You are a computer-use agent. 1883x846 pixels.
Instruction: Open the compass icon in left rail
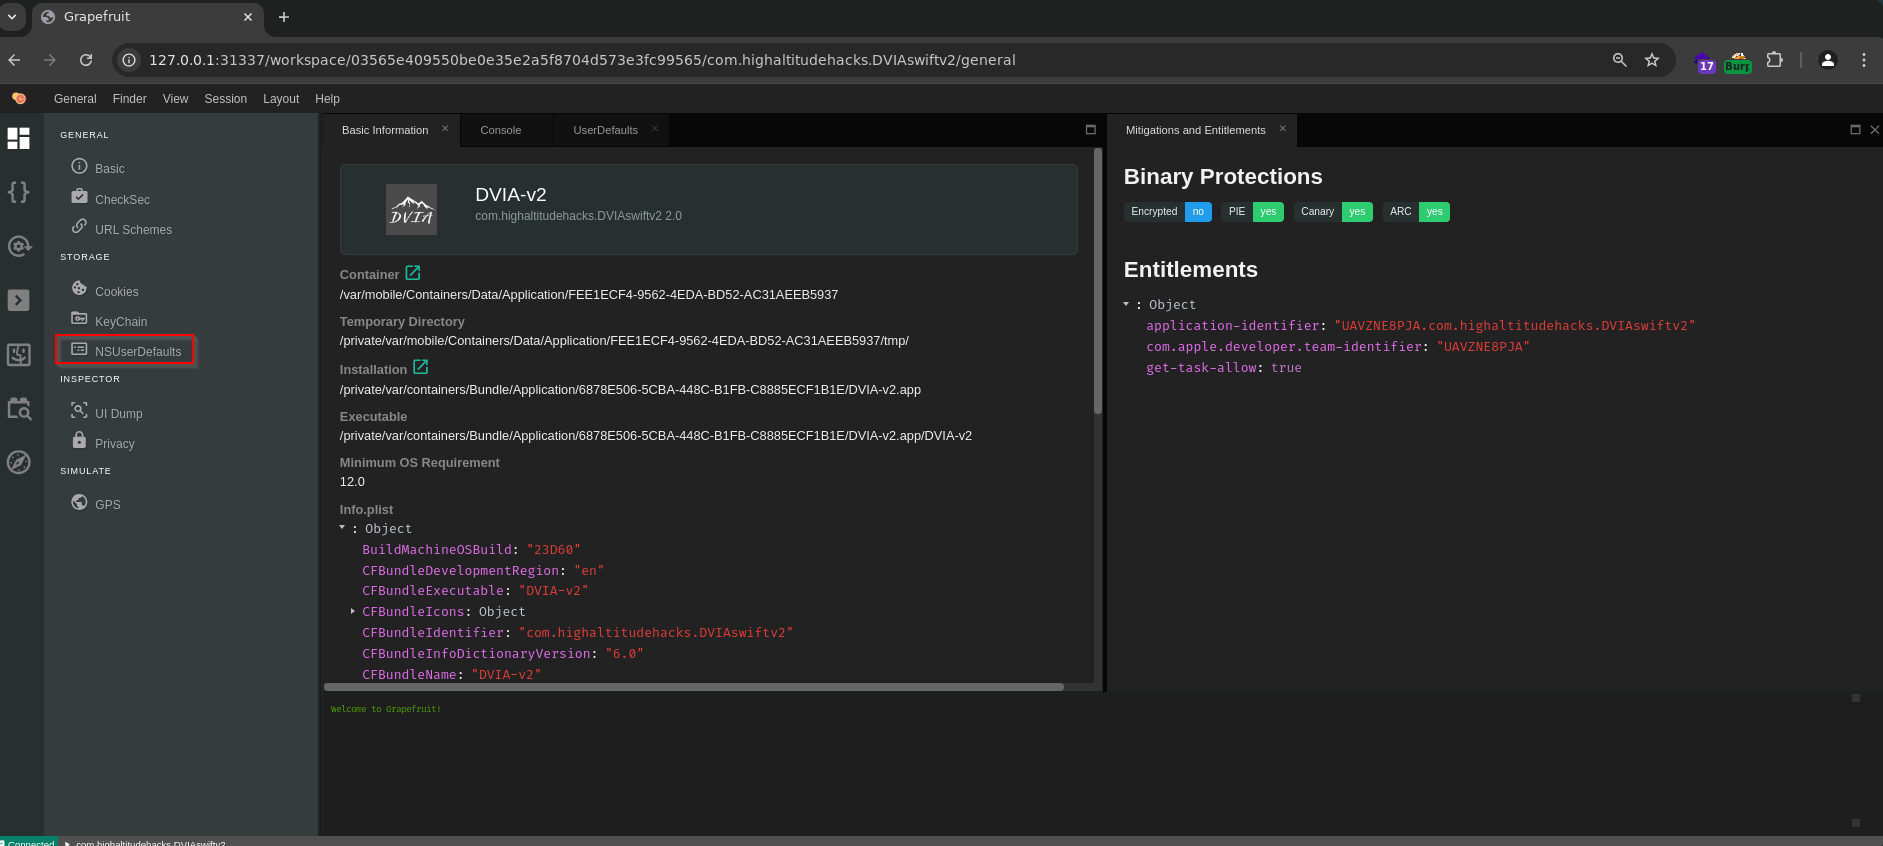click(18, 462)
